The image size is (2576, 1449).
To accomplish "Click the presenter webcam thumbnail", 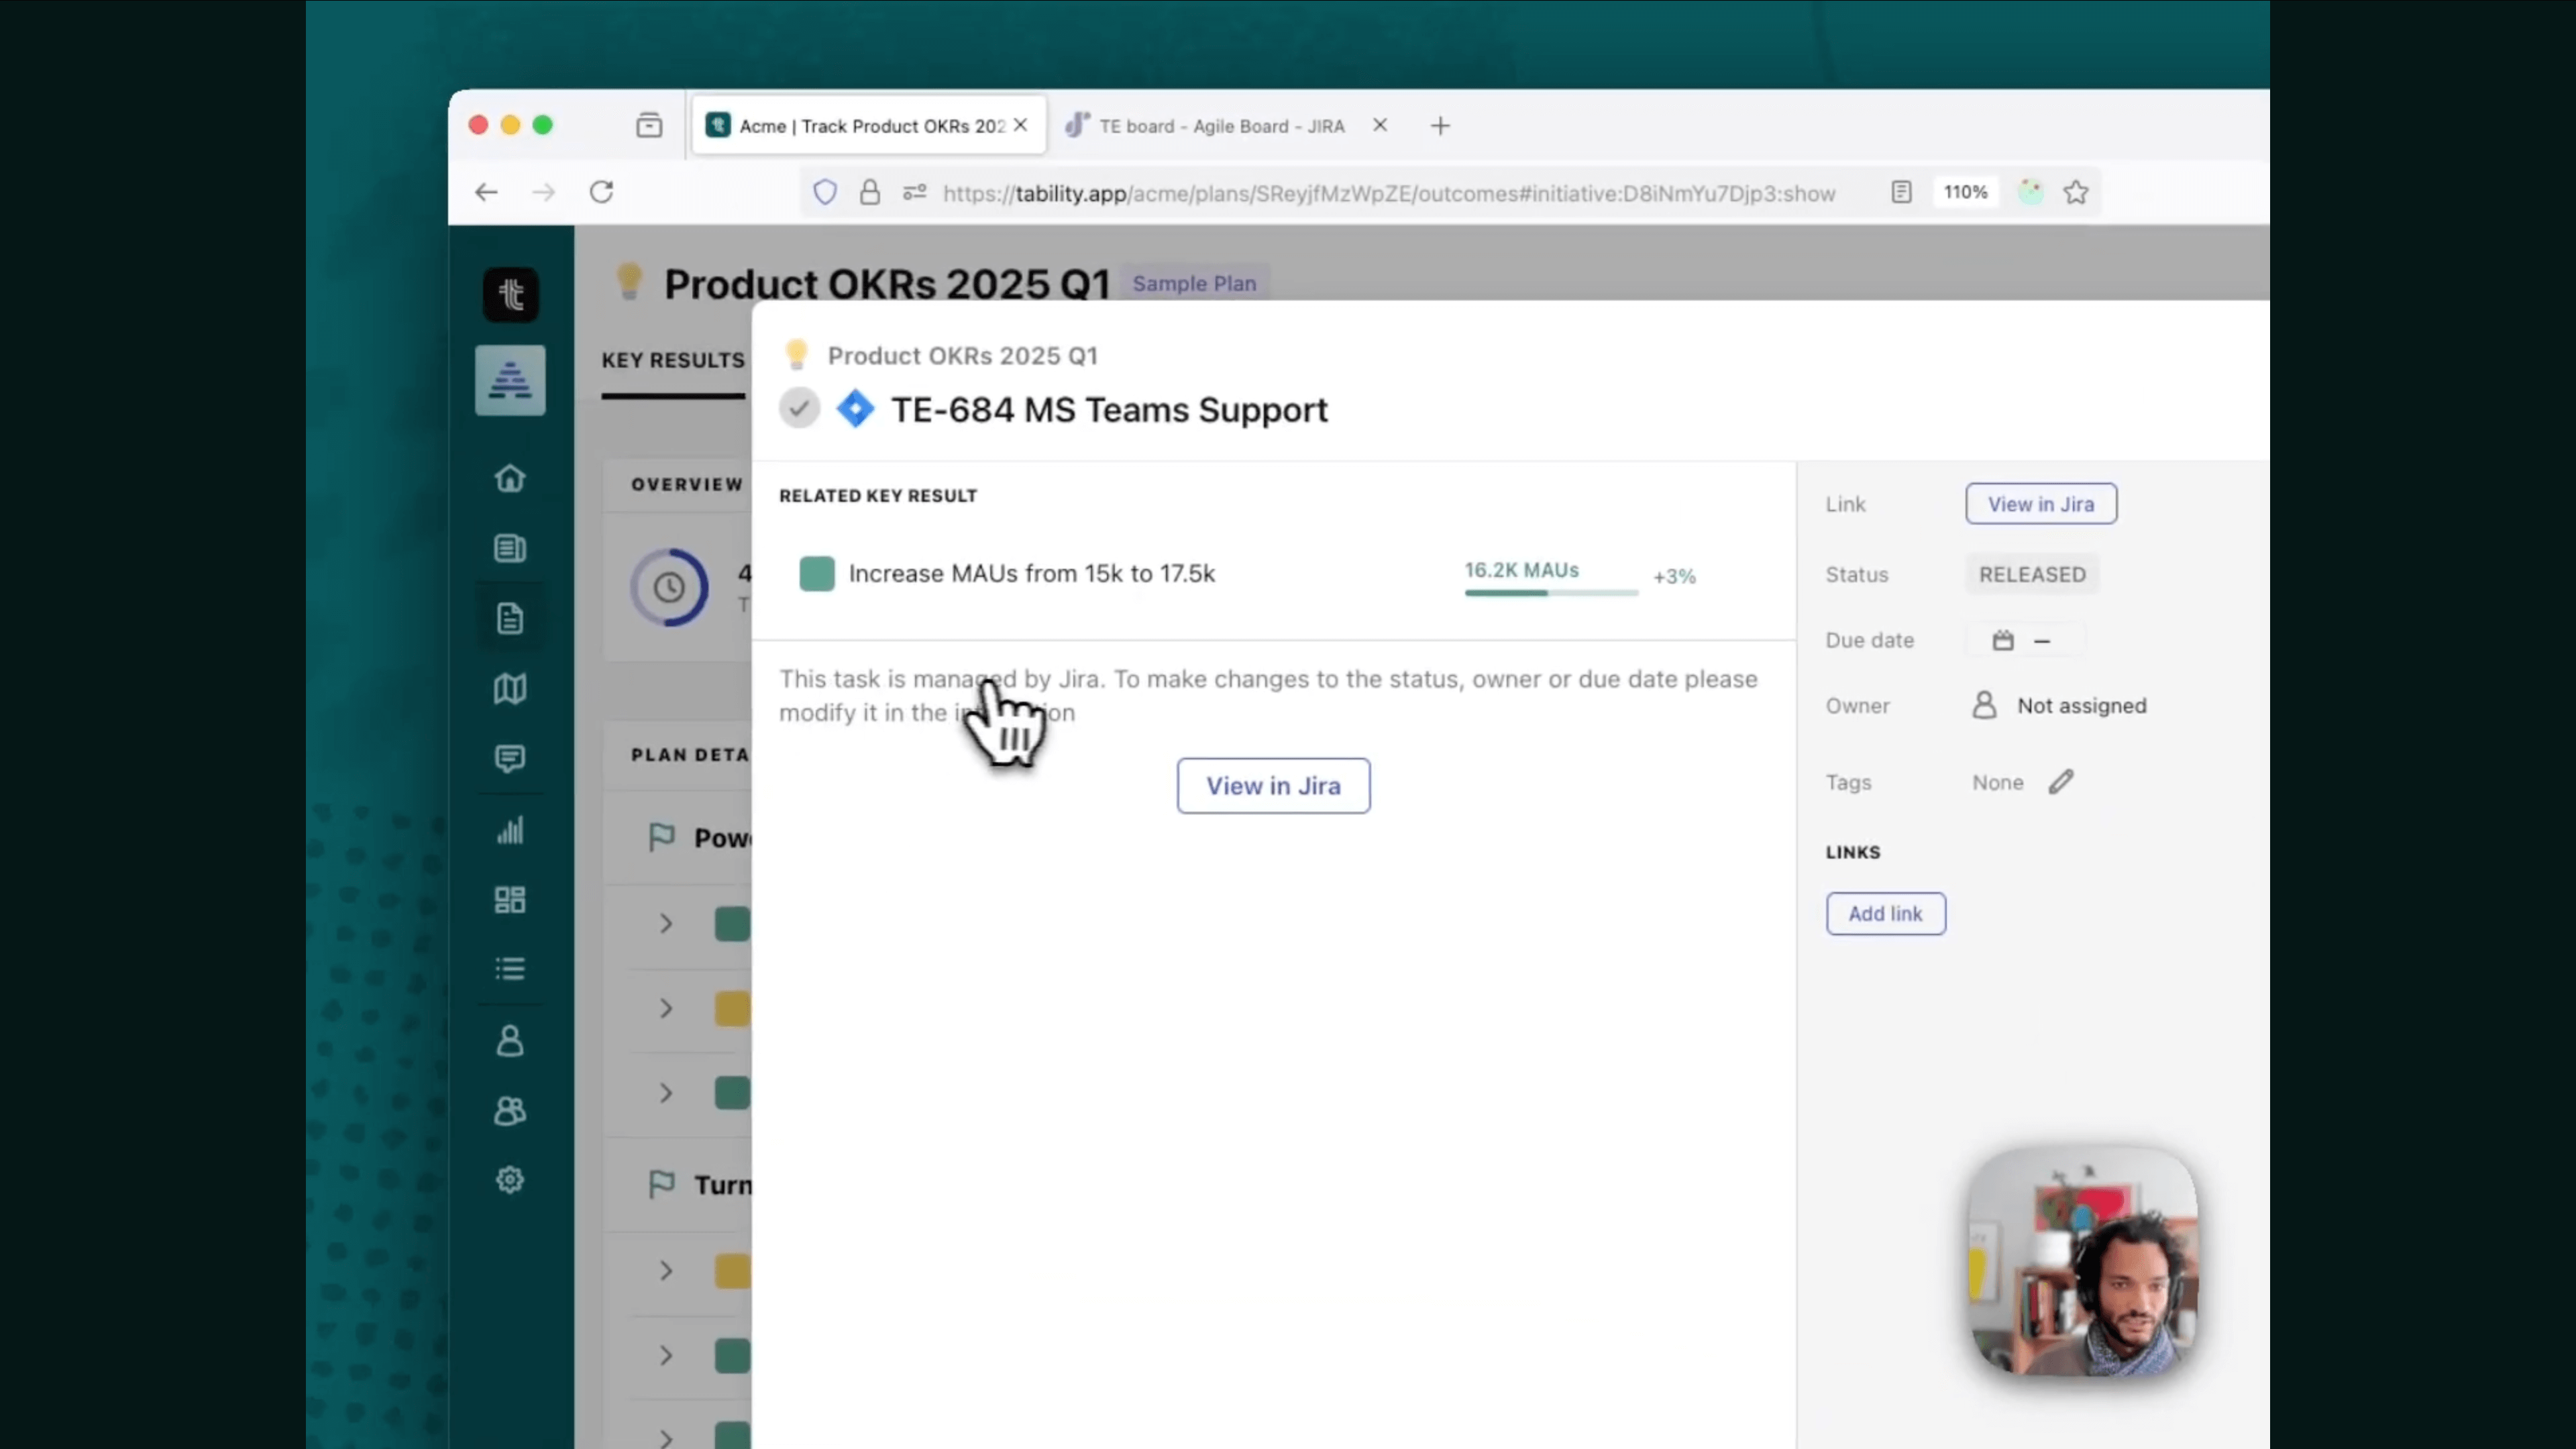I will [x=2083, y=1261].
